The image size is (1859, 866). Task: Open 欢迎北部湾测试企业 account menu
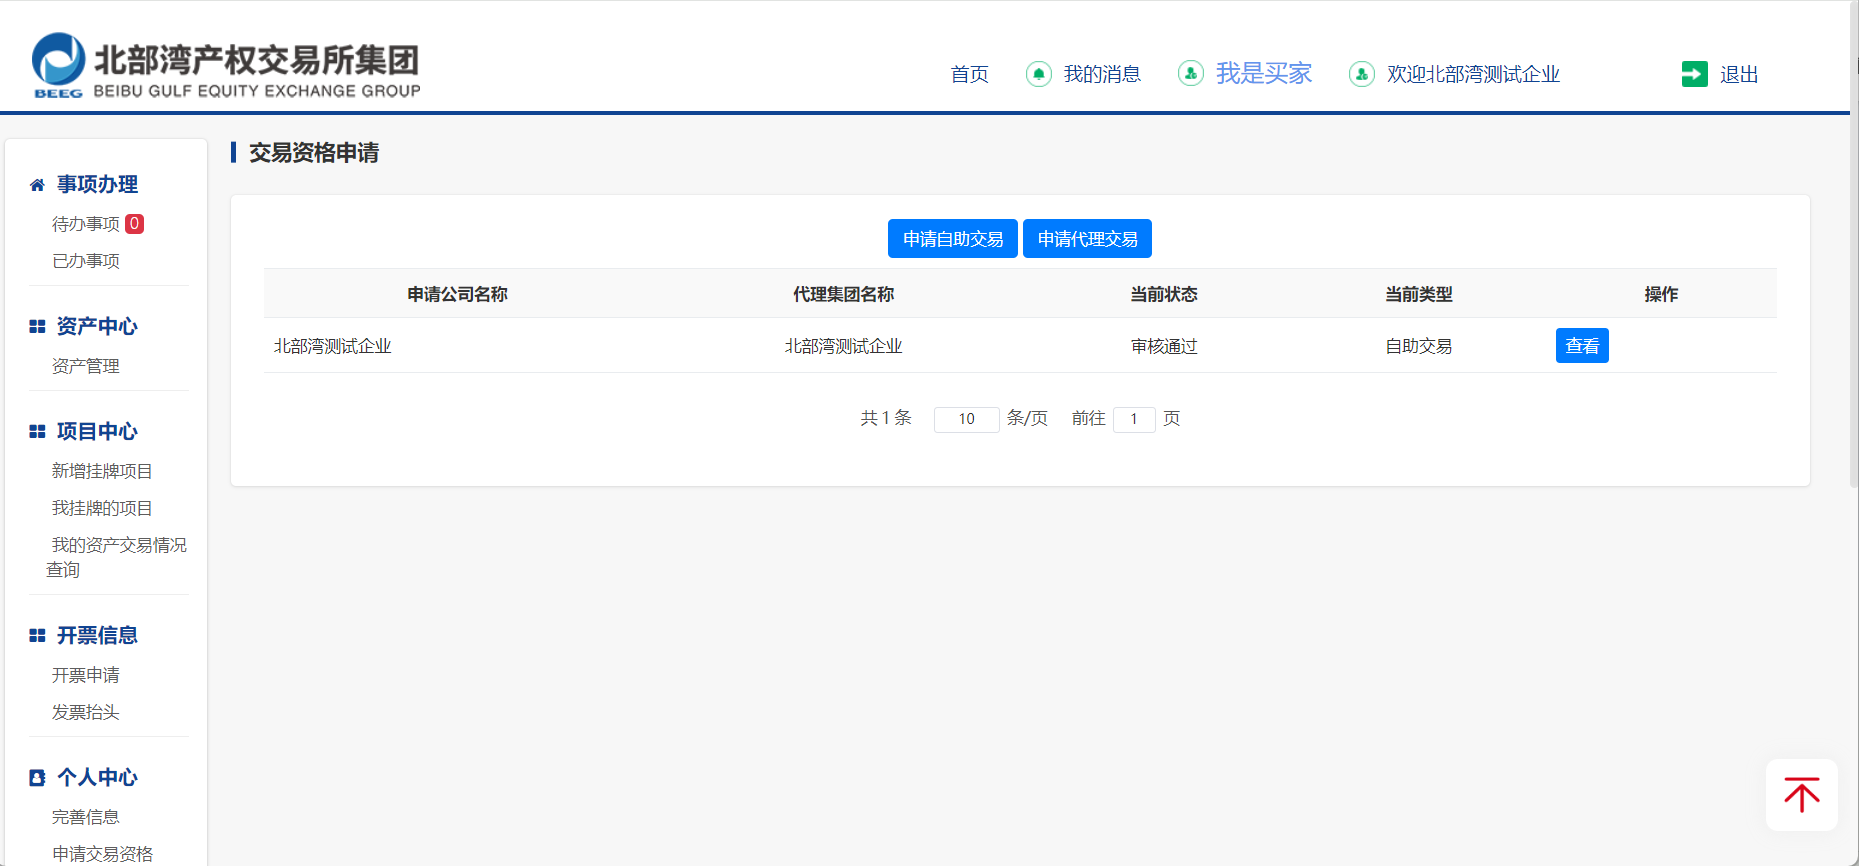point(1473,74)
